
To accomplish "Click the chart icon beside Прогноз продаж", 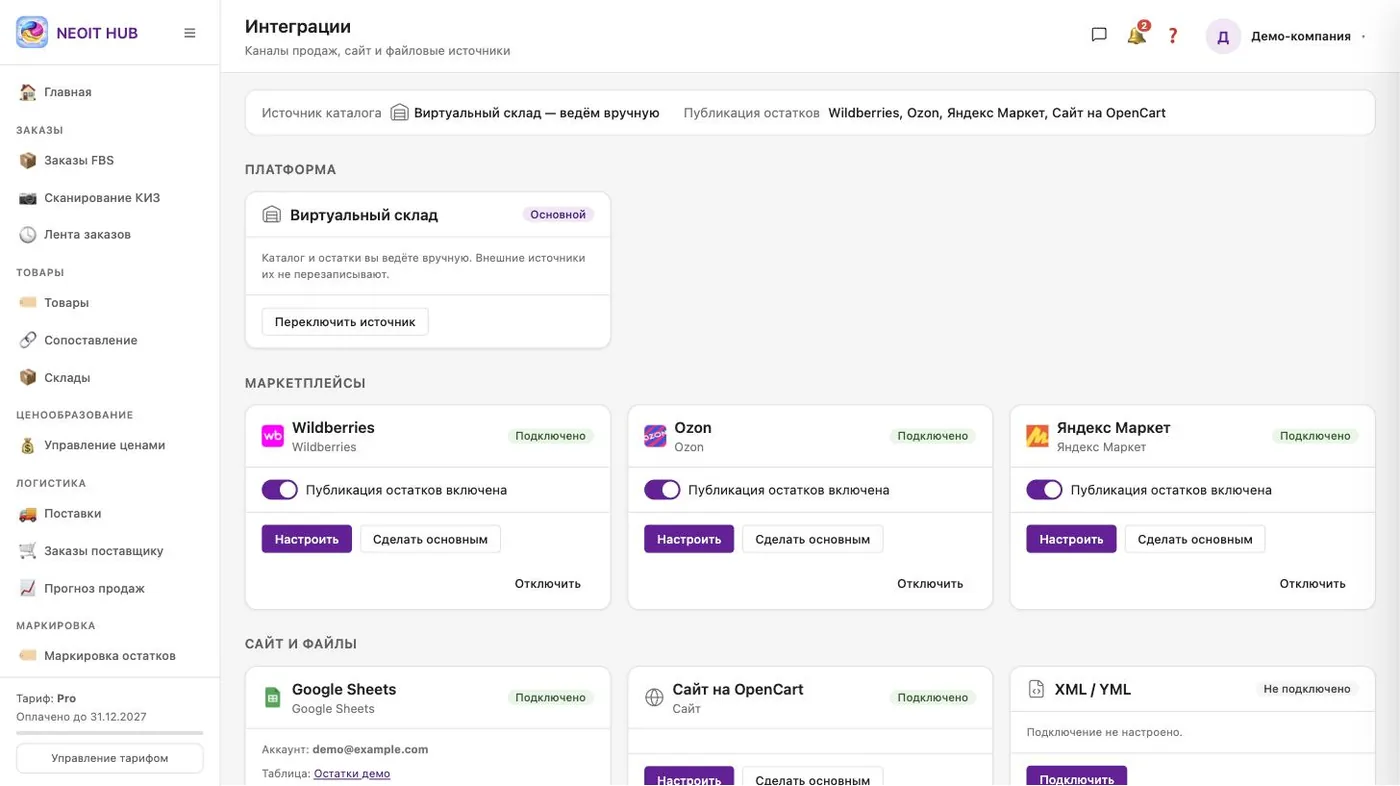I will (x=28, y=589).
